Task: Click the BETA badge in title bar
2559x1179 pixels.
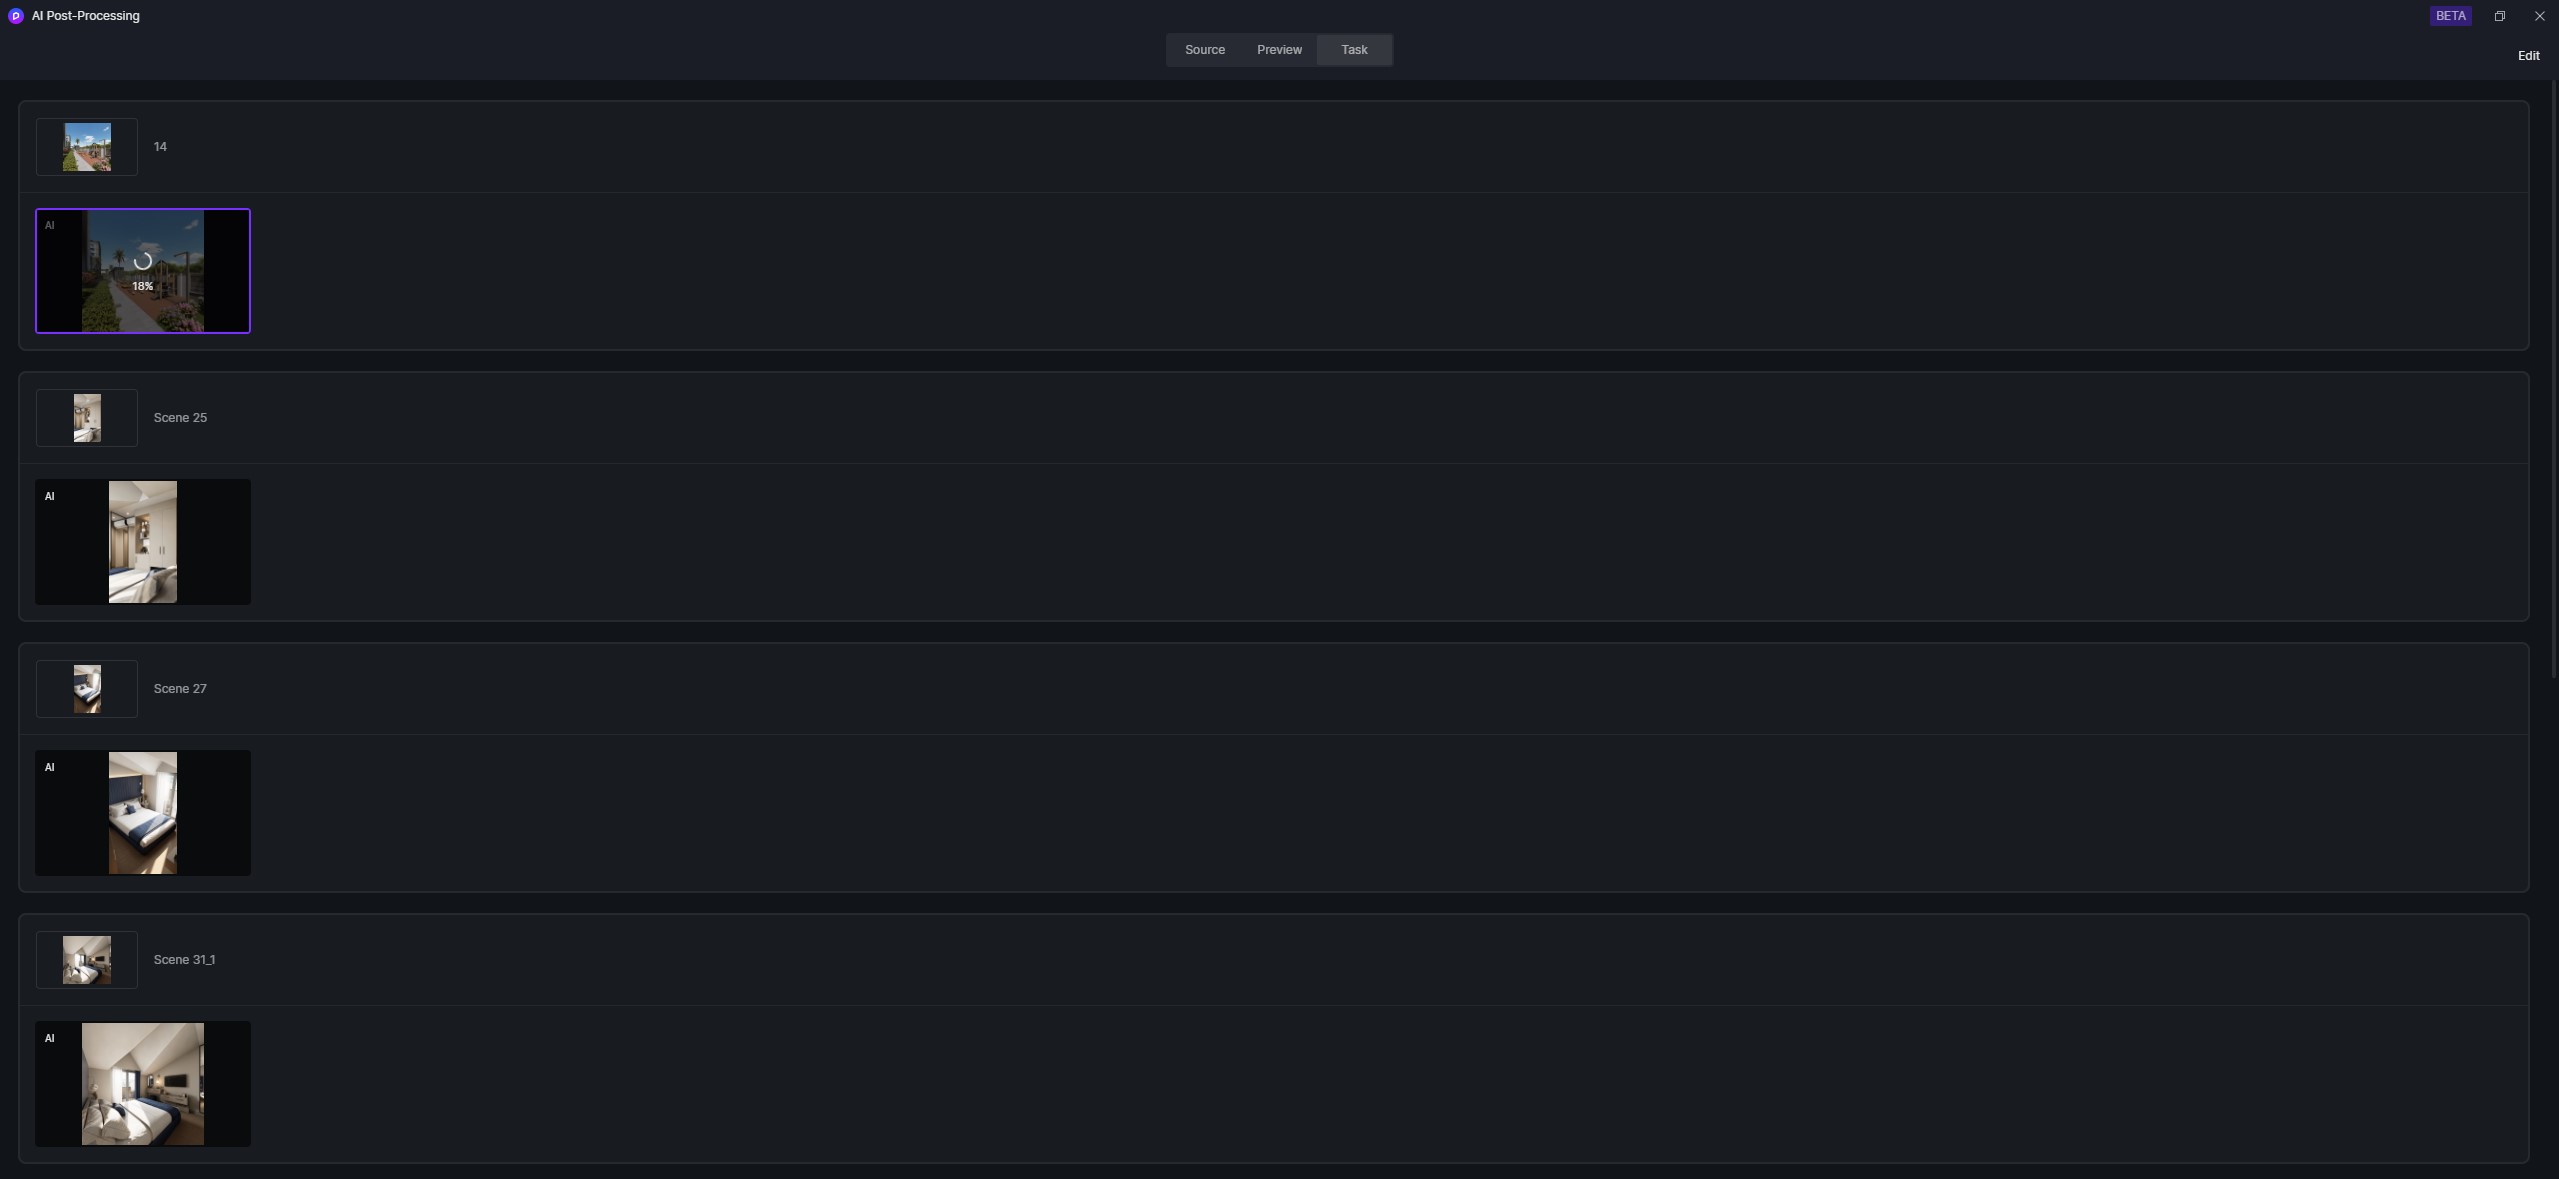Action: point(2450,16)
